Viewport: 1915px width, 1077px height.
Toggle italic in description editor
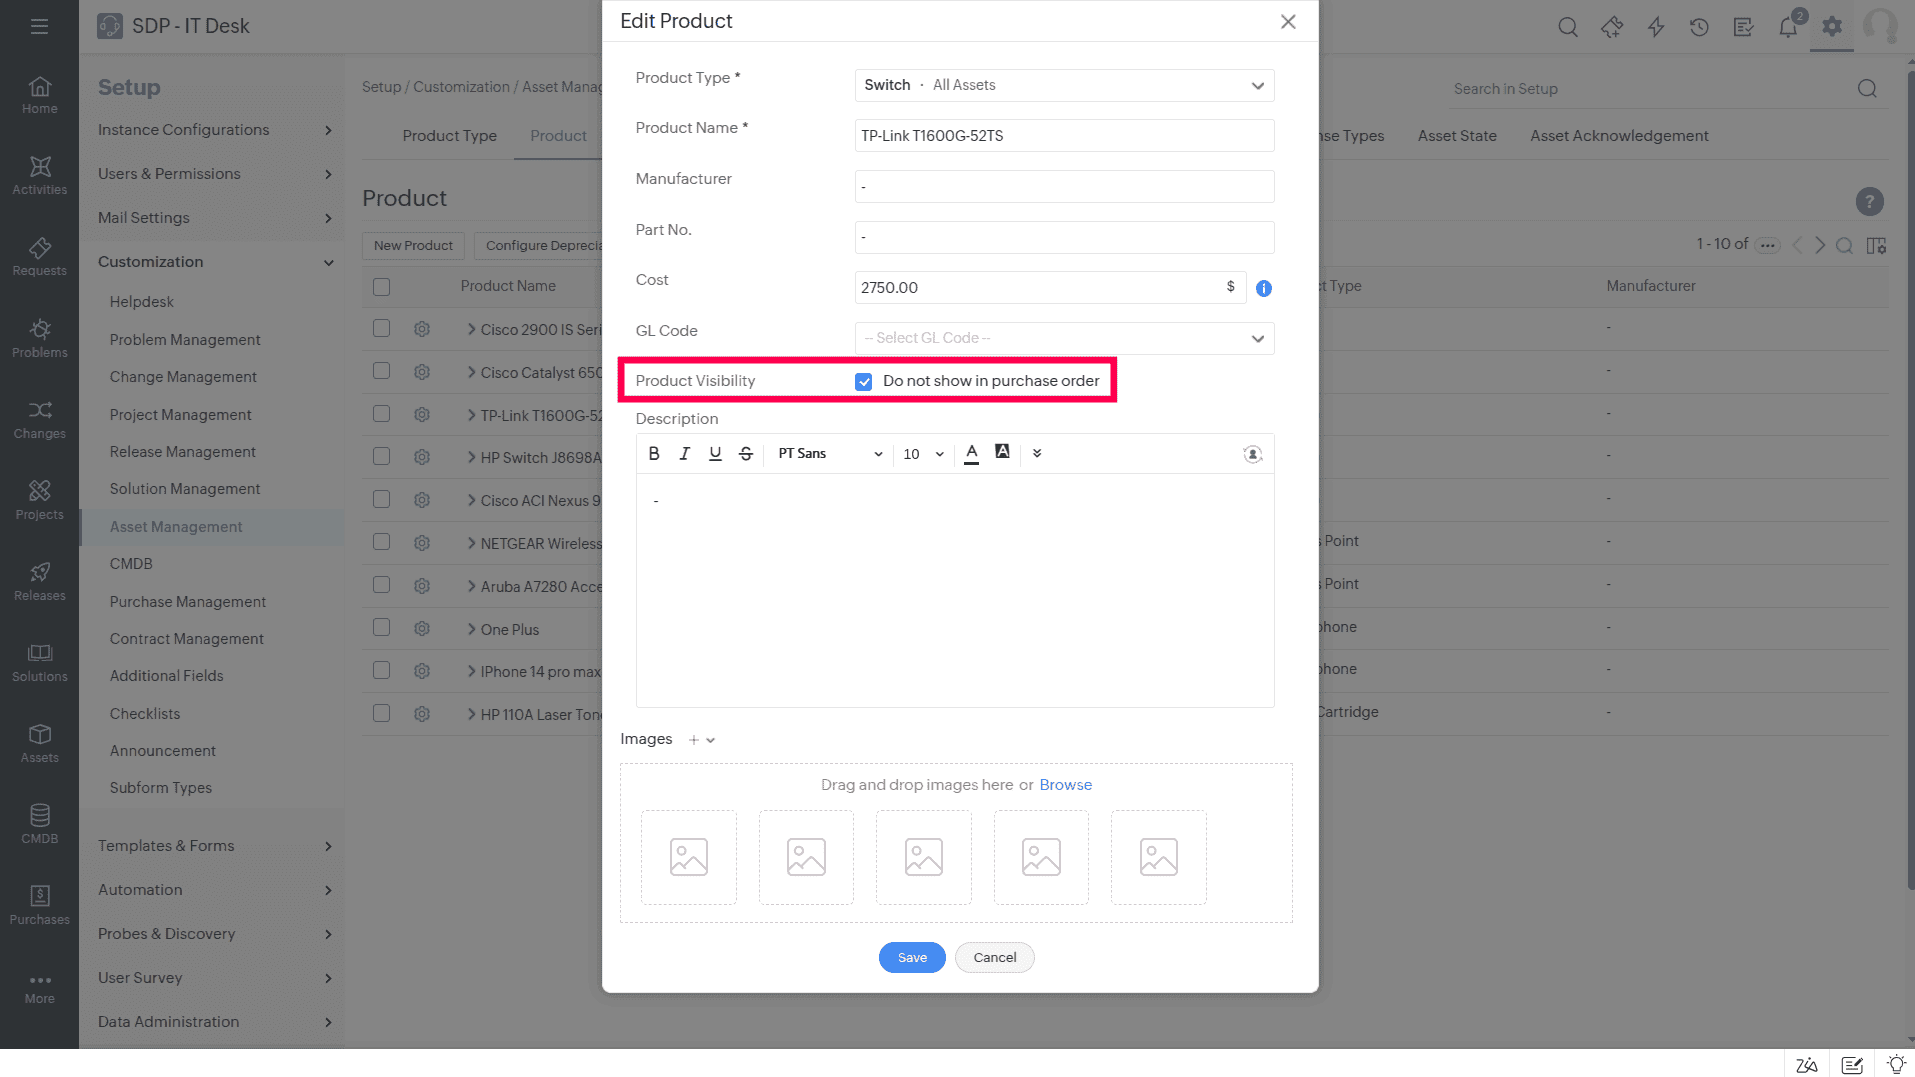[684, 453]
